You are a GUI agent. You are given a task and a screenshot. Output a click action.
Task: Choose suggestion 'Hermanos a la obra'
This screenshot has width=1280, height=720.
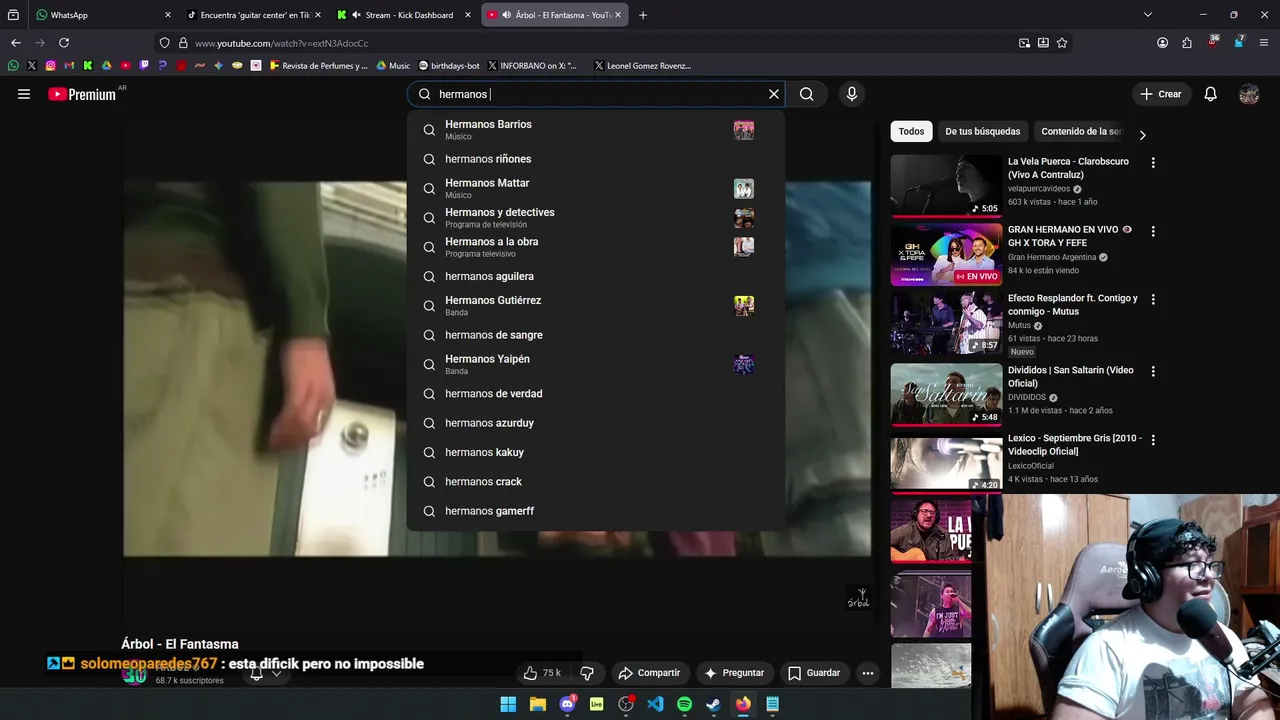pyautogui.click(x=595, y=247)
